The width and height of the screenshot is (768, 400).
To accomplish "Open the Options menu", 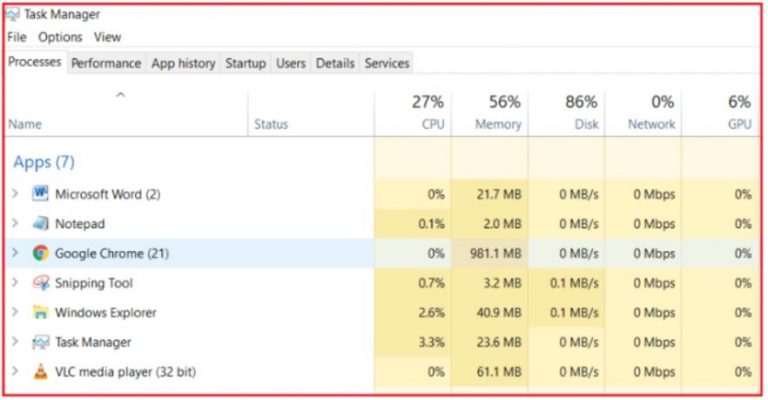I will click(x=60, y=37).
